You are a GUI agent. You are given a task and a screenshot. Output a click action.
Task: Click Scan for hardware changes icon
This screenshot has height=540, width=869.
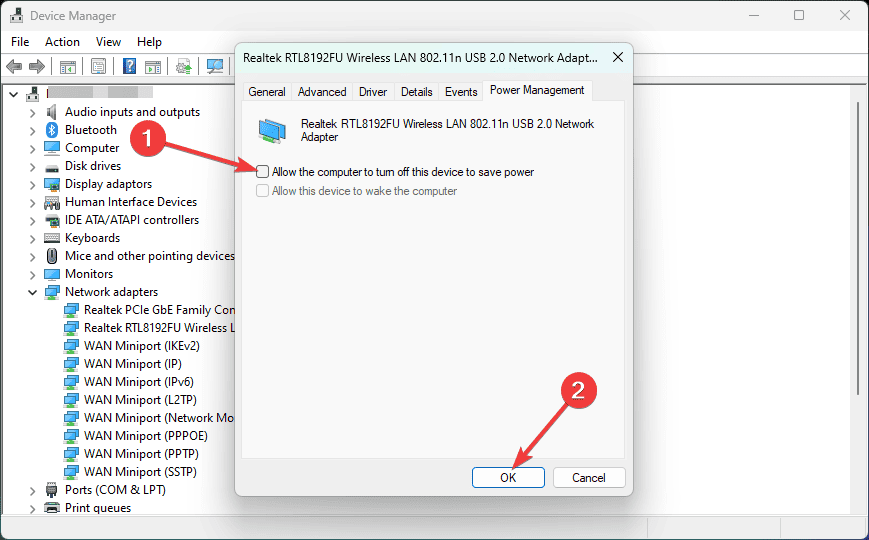(x=214, y=67)
